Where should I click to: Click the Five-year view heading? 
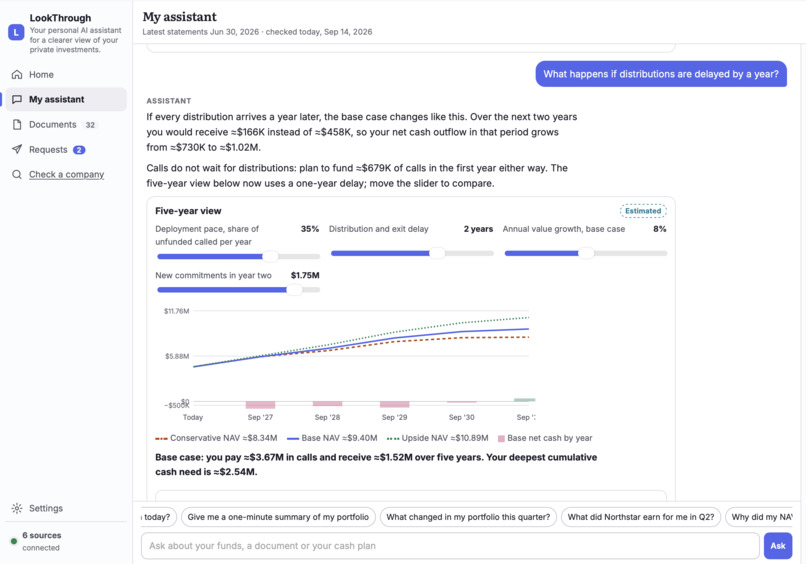pyautogui.click(x=188, y=211)
